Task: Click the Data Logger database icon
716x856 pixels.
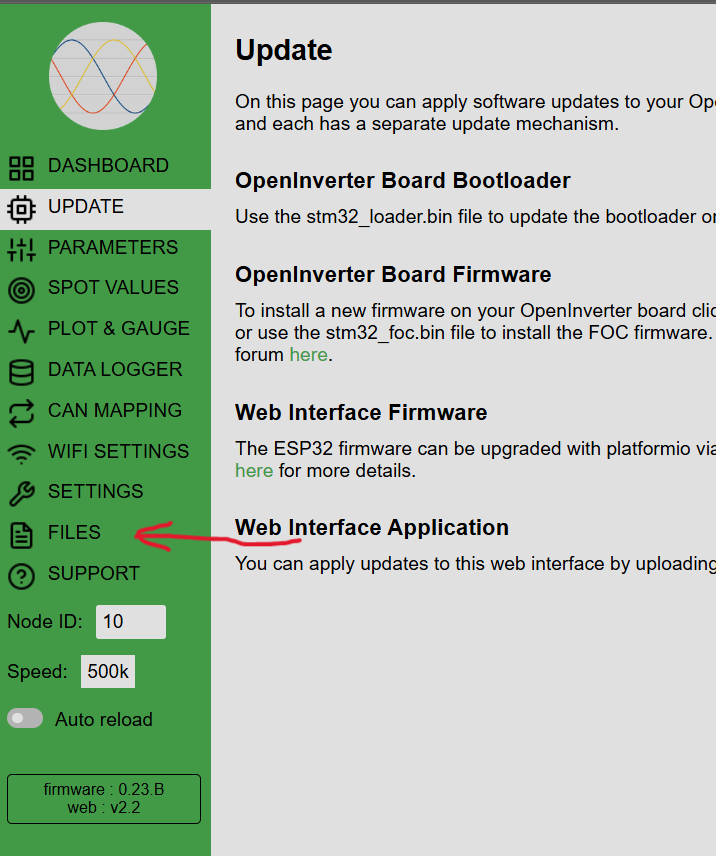Action: [x=21, y=371]
